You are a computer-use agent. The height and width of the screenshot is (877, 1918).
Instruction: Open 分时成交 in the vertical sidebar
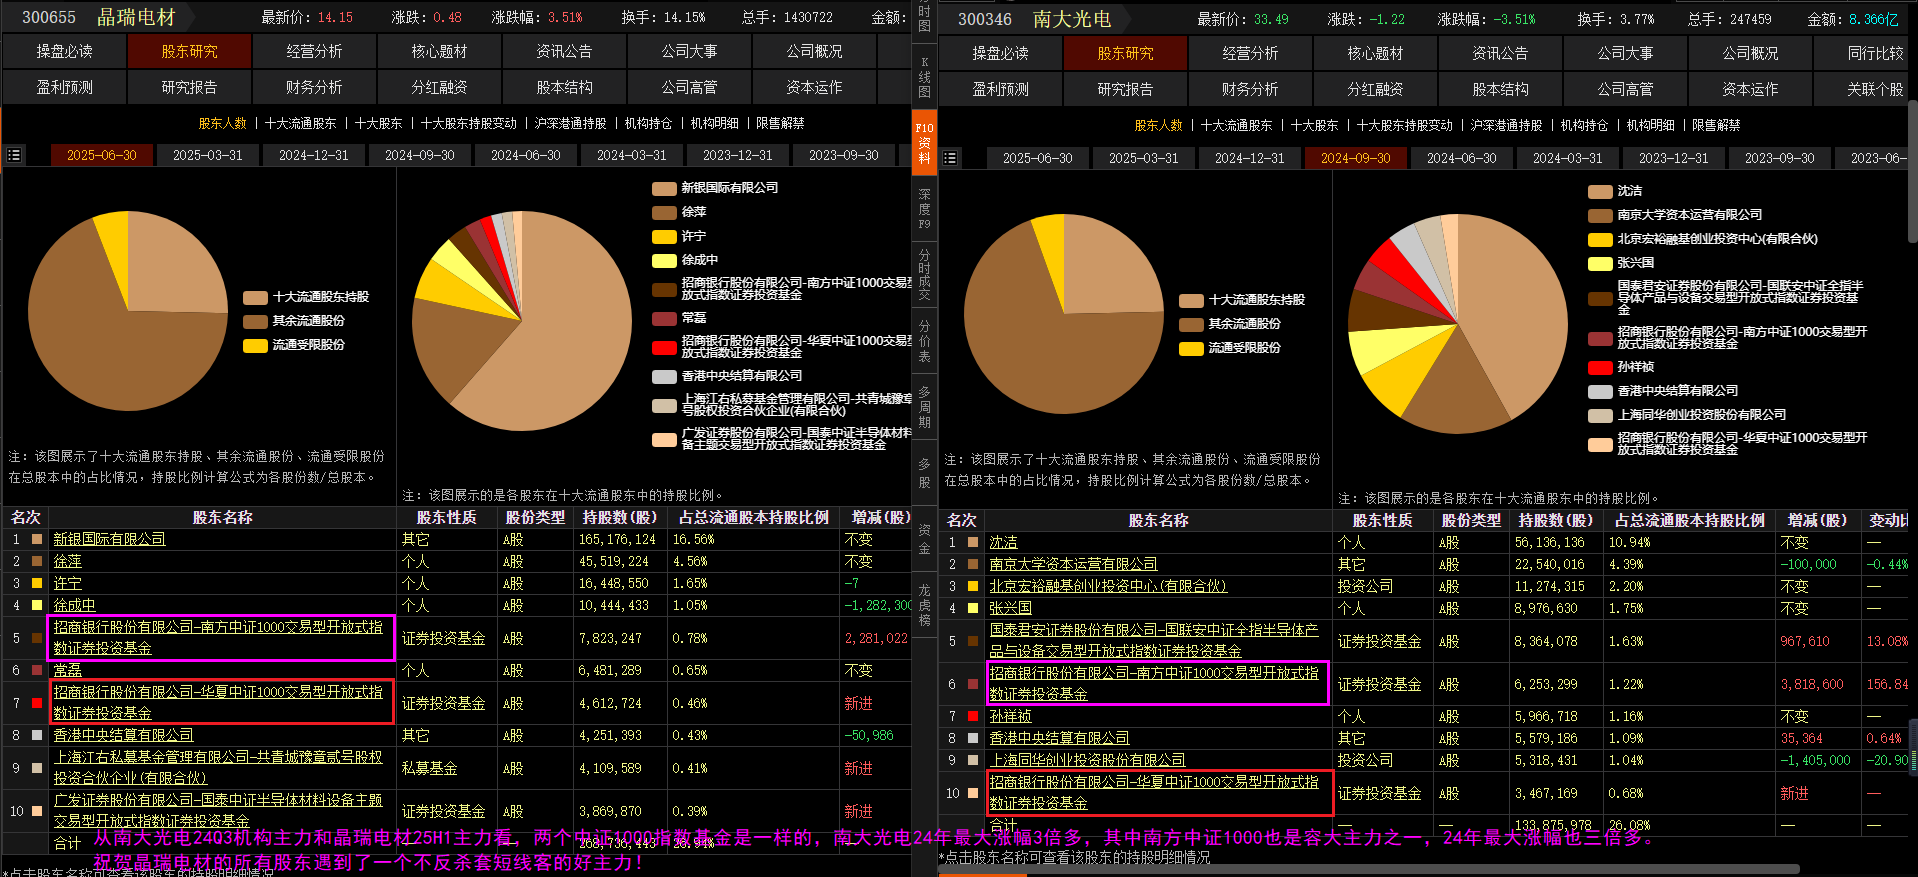[x=924, y=274]
